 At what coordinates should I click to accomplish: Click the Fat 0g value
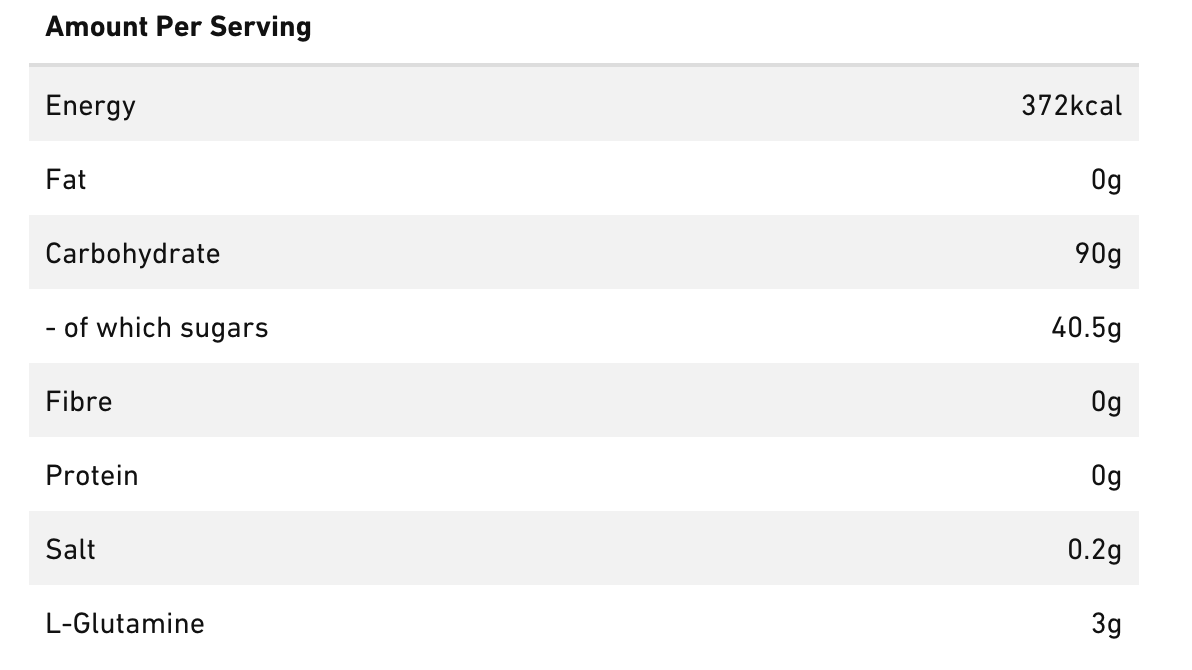click(1106, 180)
